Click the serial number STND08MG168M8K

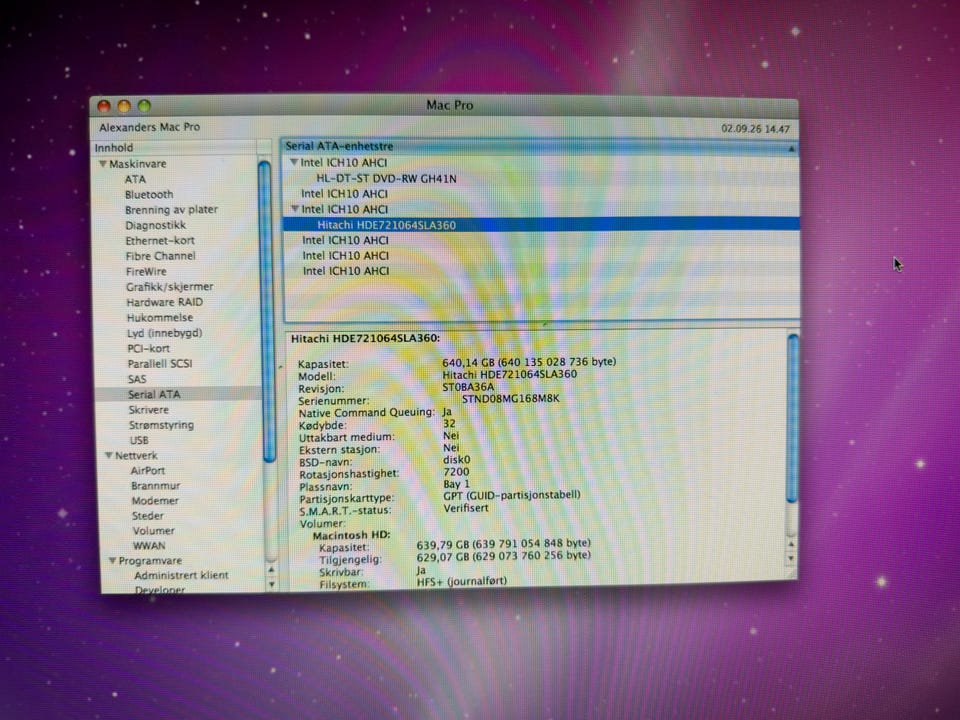click(511, 399)
